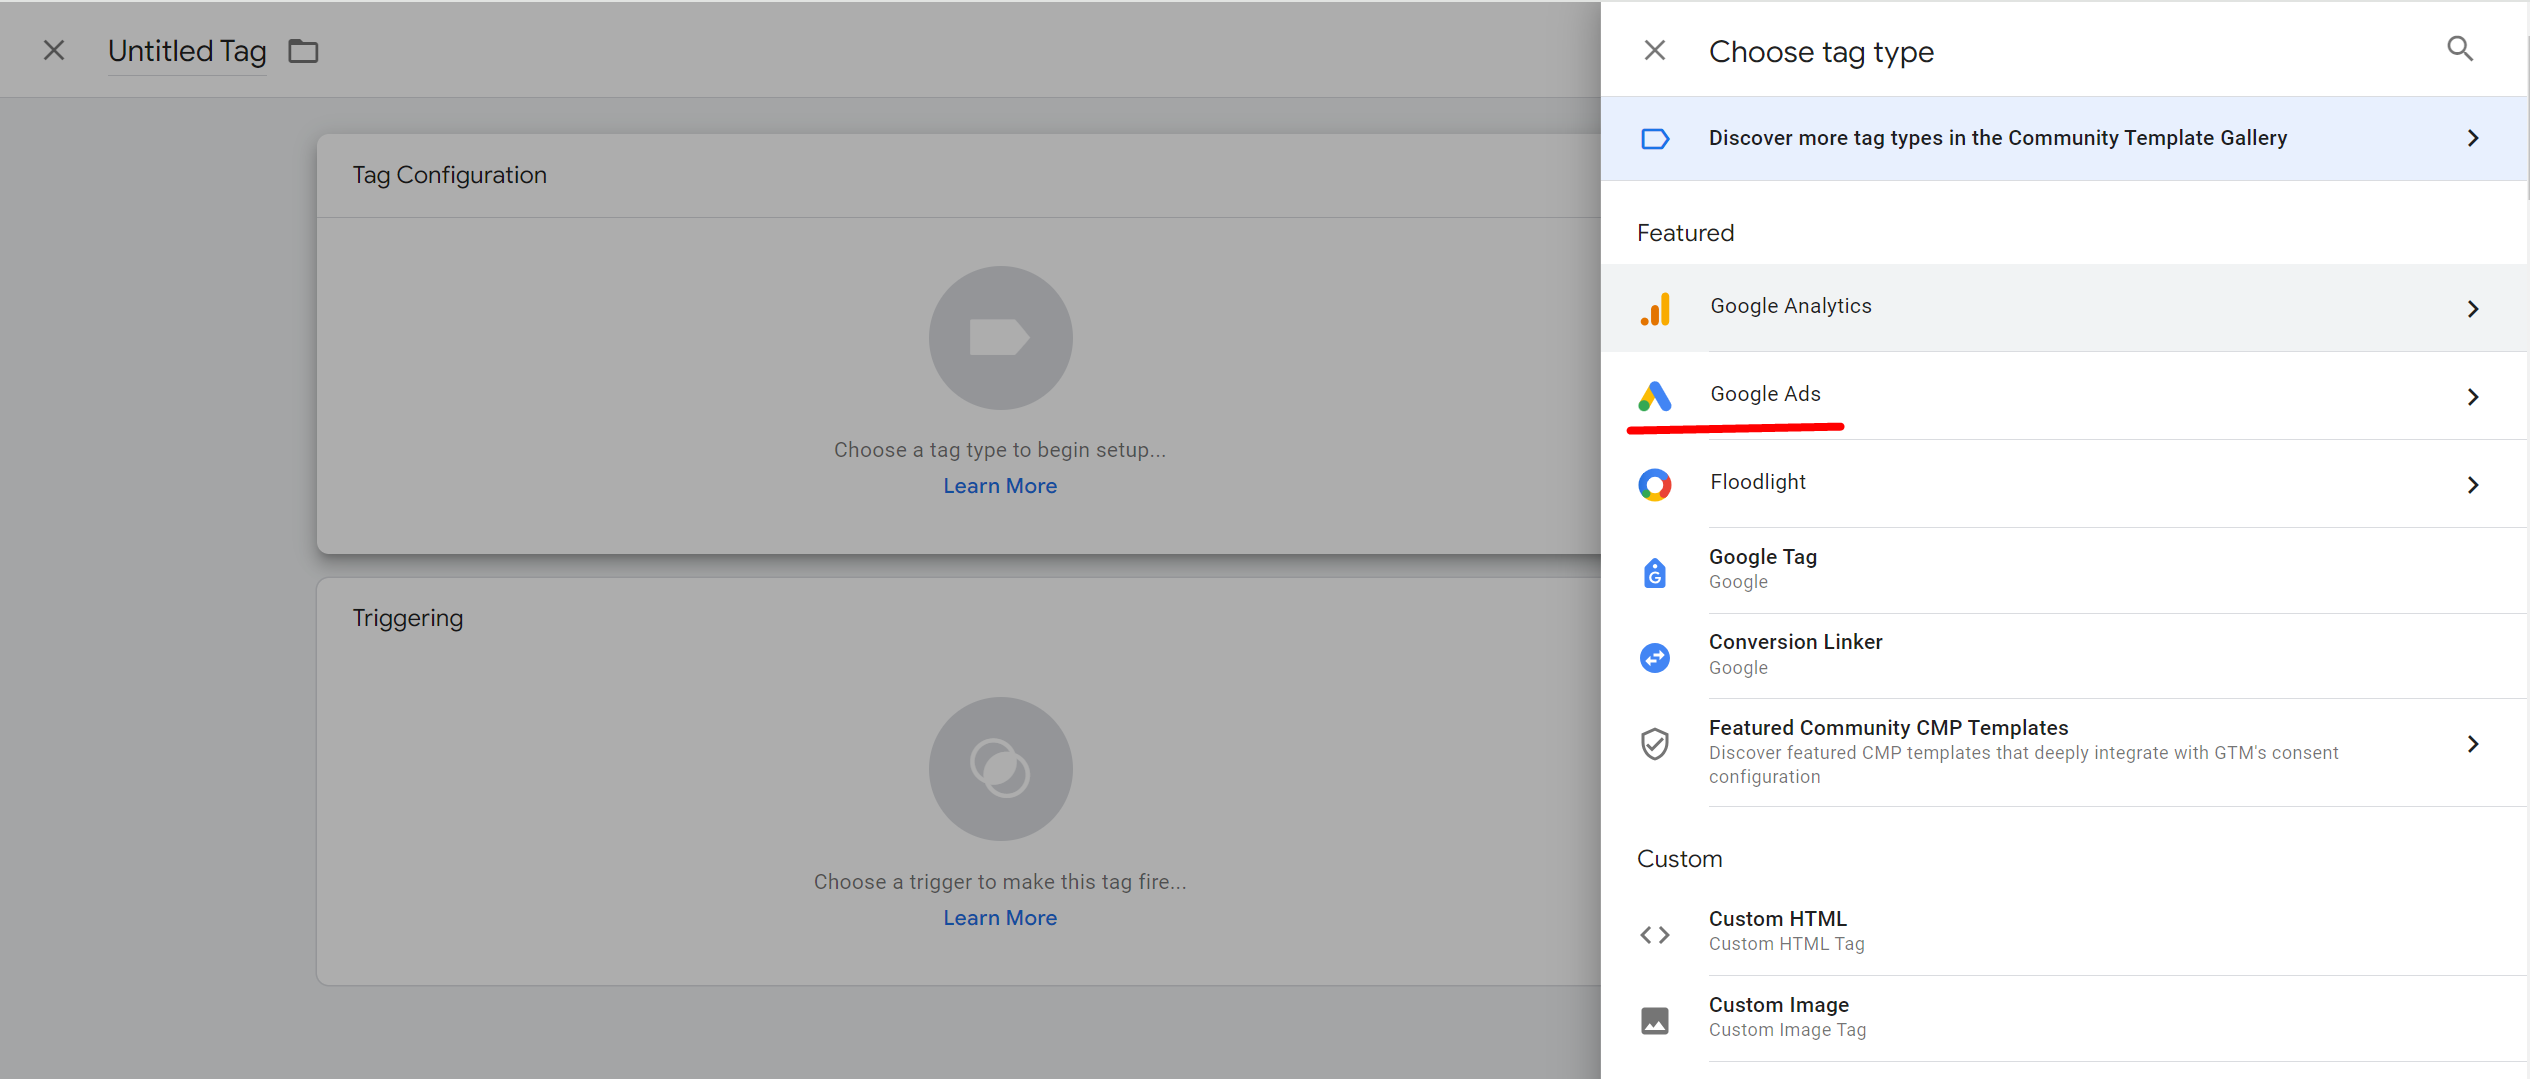
Task: Click the Floodlight circular logo icon
Action: 1655,485
